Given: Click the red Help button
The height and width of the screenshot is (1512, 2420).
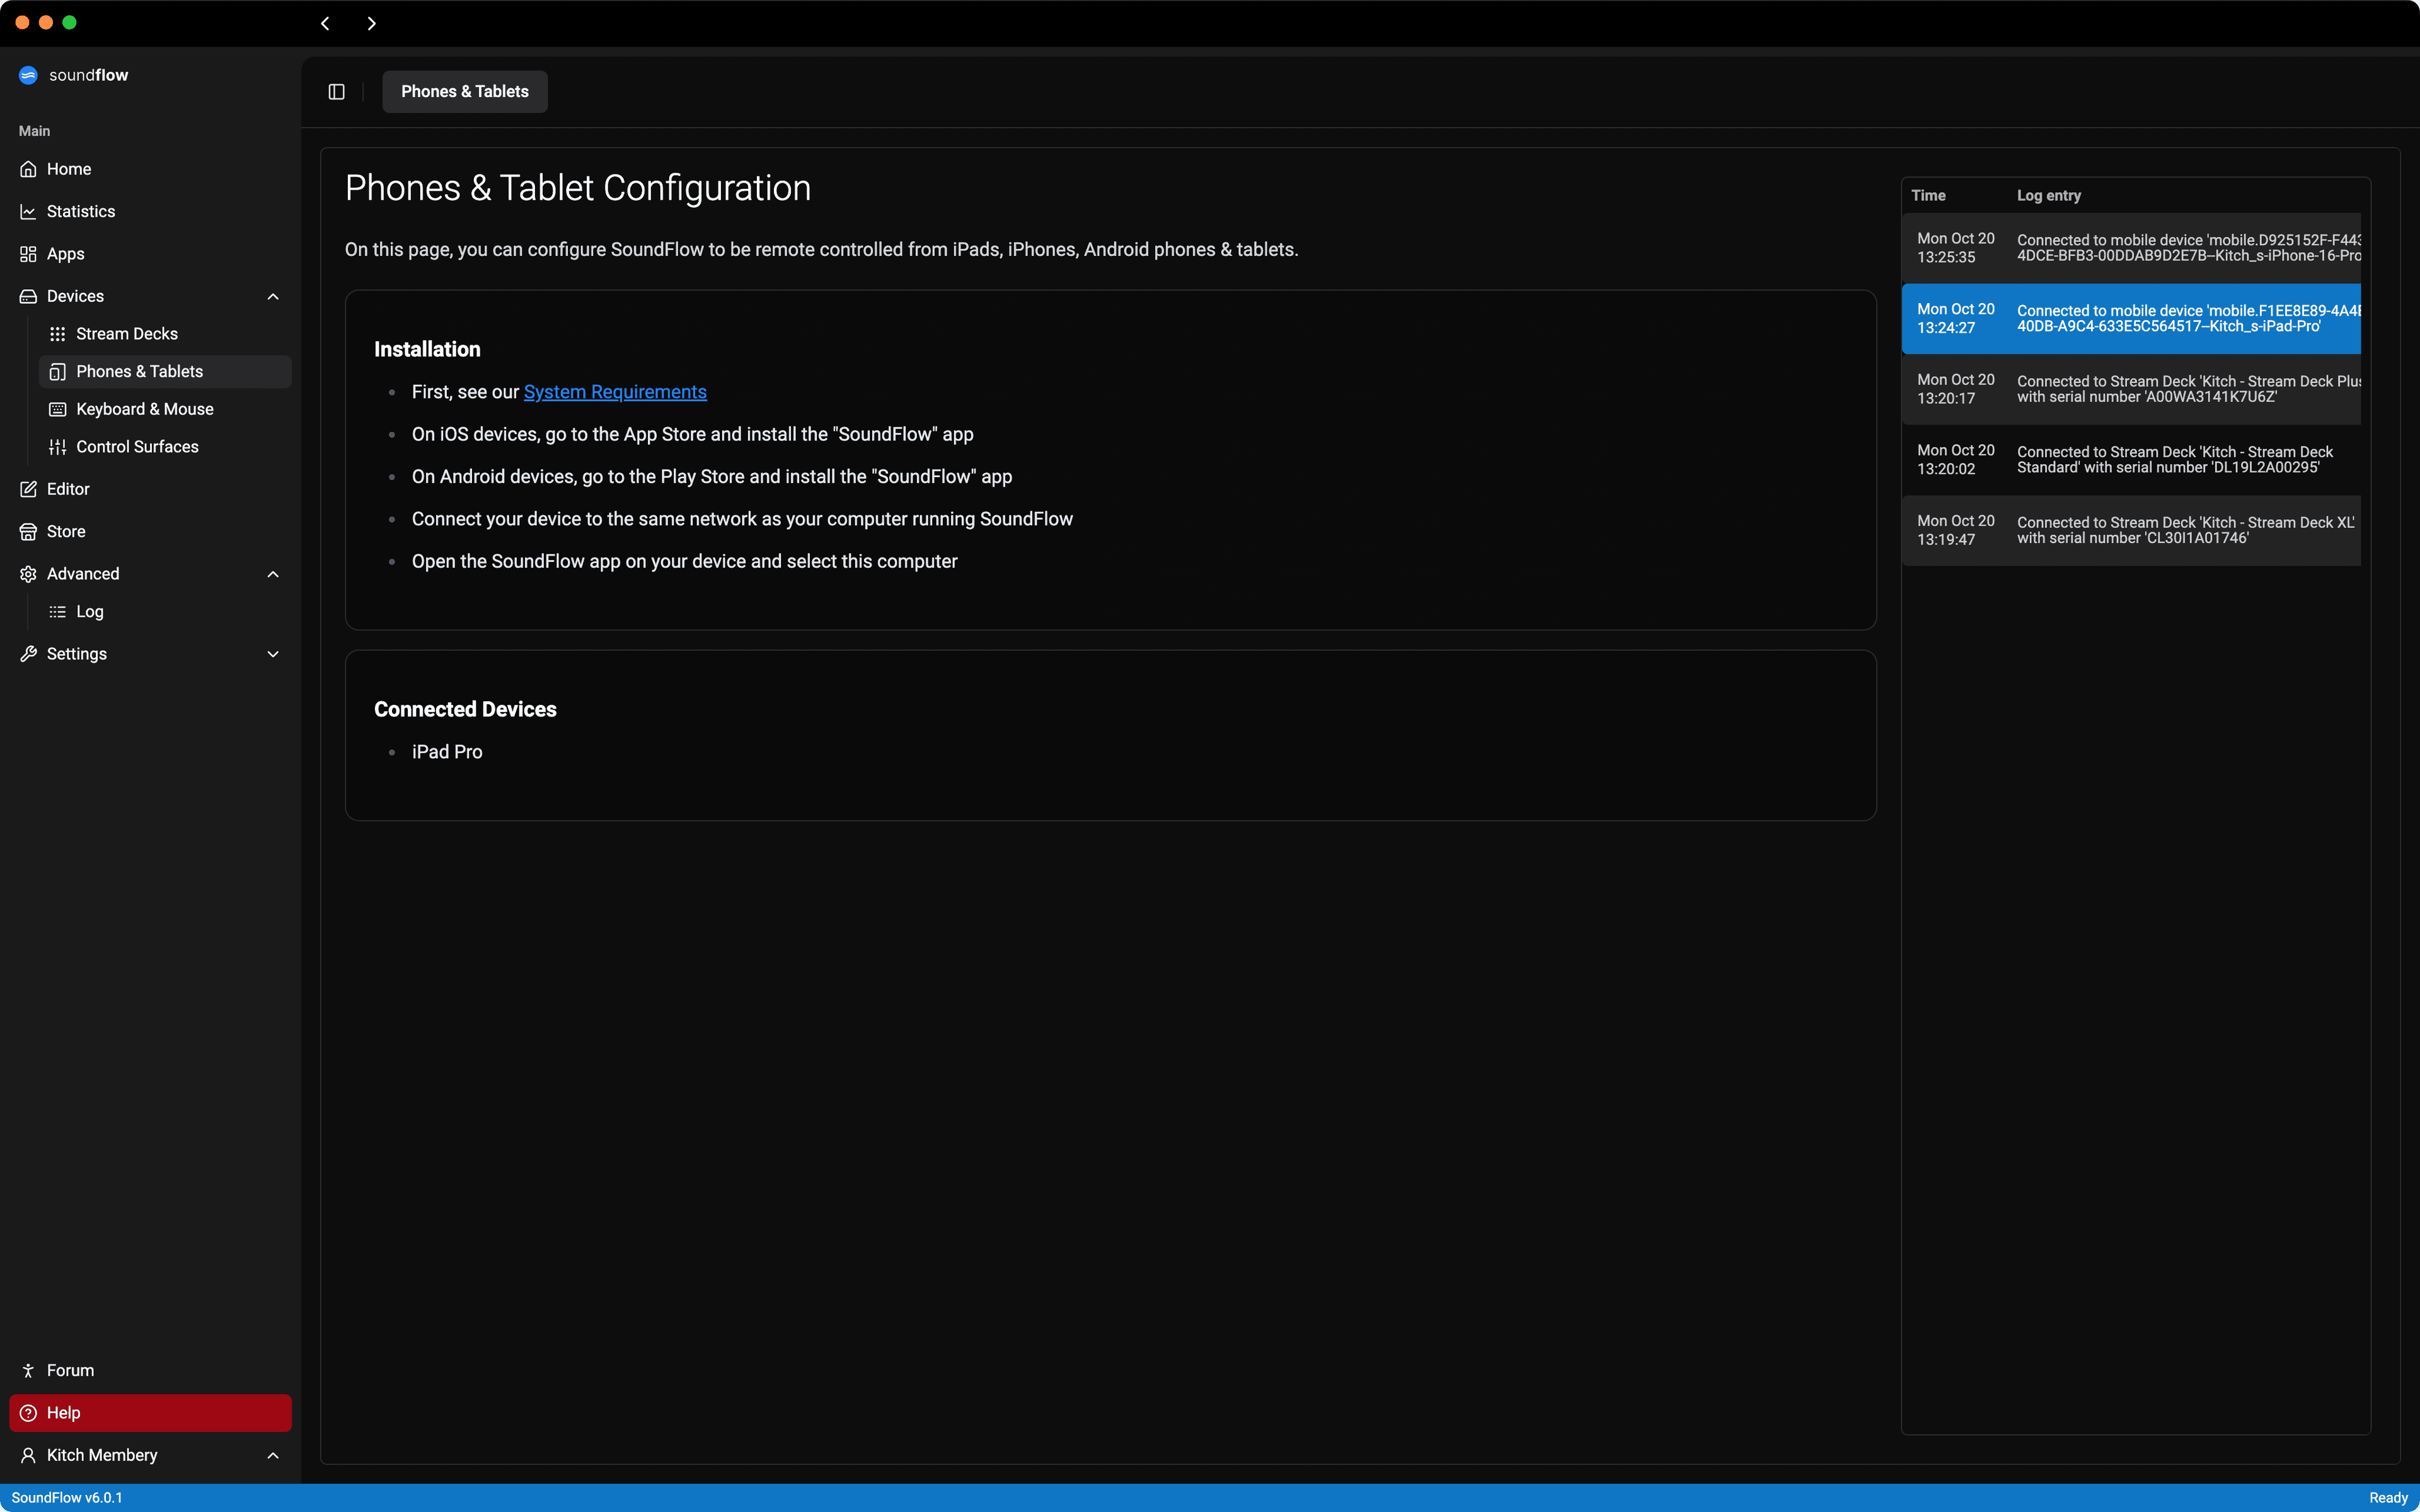Looking at the screenshot, I should click(150, 1413).
